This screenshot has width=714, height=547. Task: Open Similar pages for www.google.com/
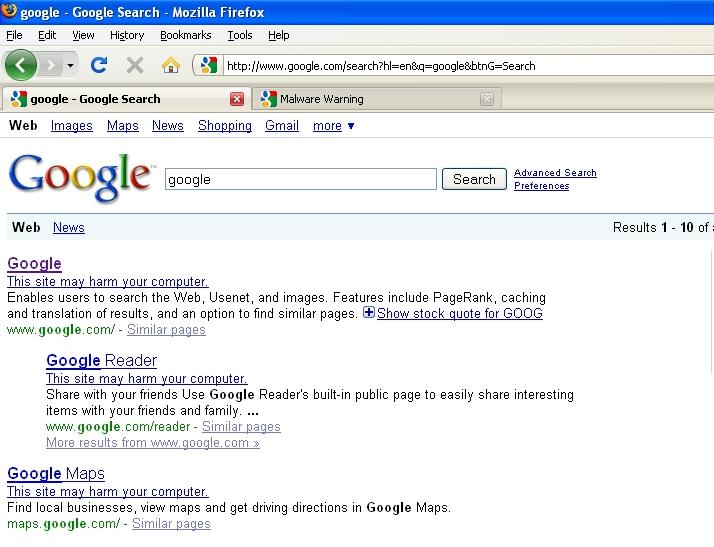(166, 329)
